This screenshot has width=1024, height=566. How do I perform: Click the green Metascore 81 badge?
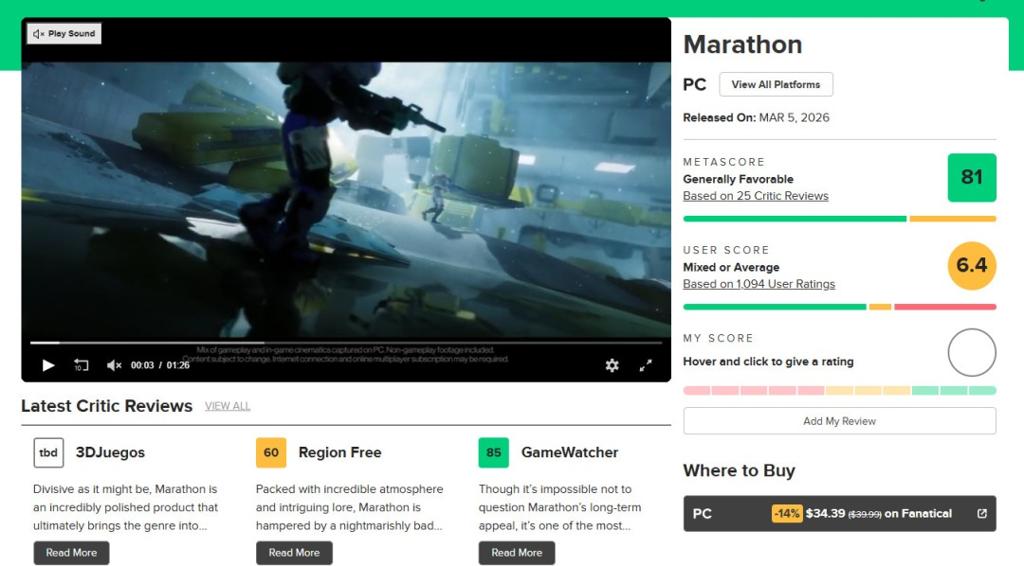(971, 178)
